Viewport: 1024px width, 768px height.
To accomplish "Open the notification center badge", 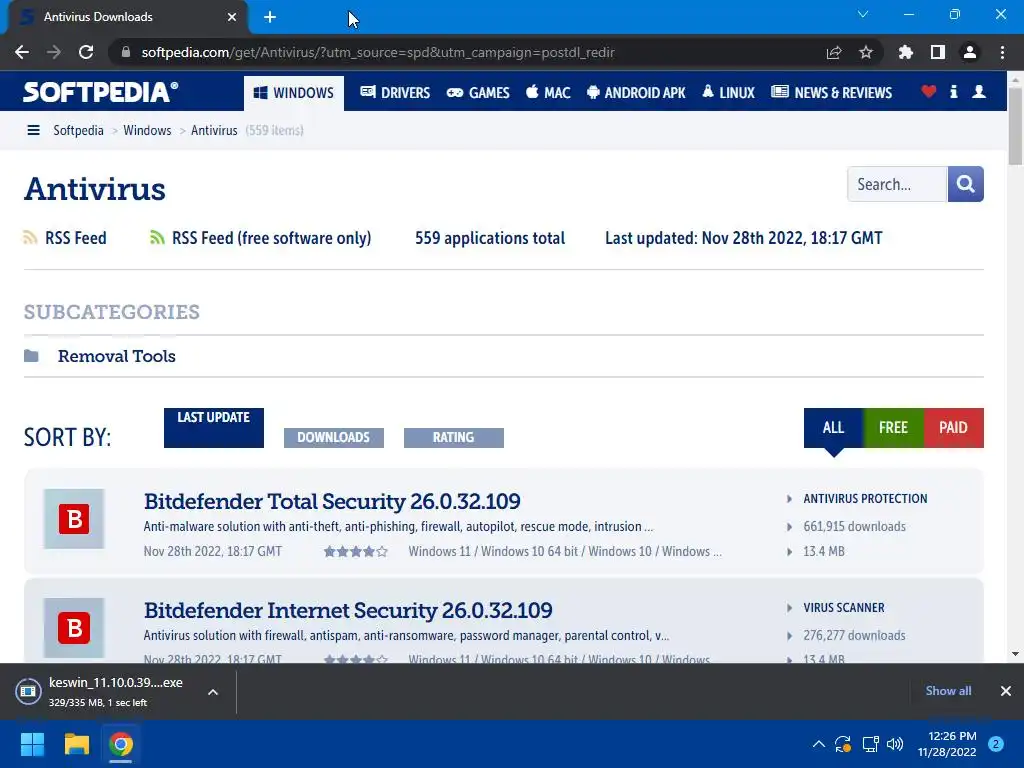I will click(x=996, y=744).
